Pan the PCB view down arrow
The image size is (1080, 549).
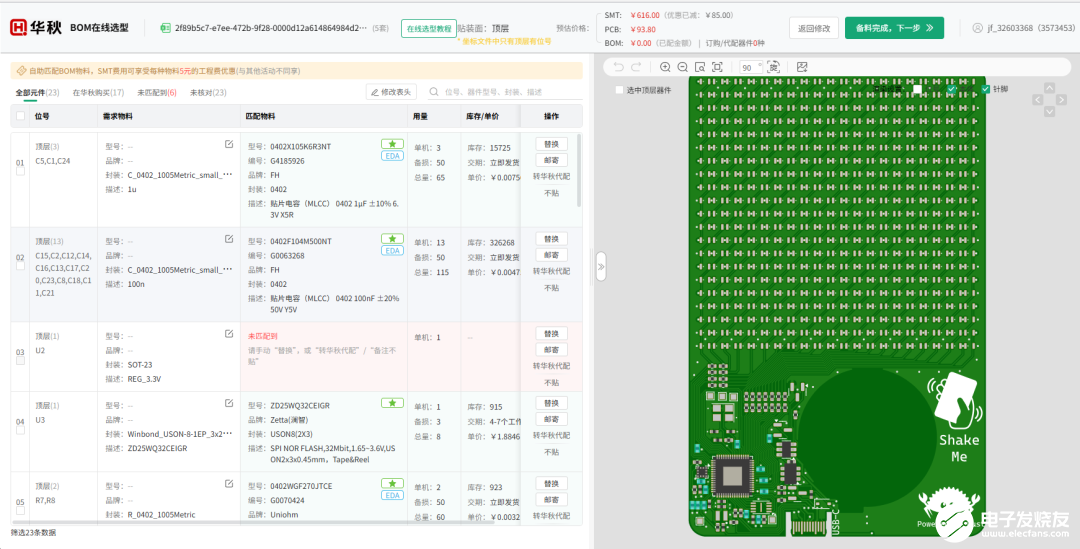(x=1049, y=112)
